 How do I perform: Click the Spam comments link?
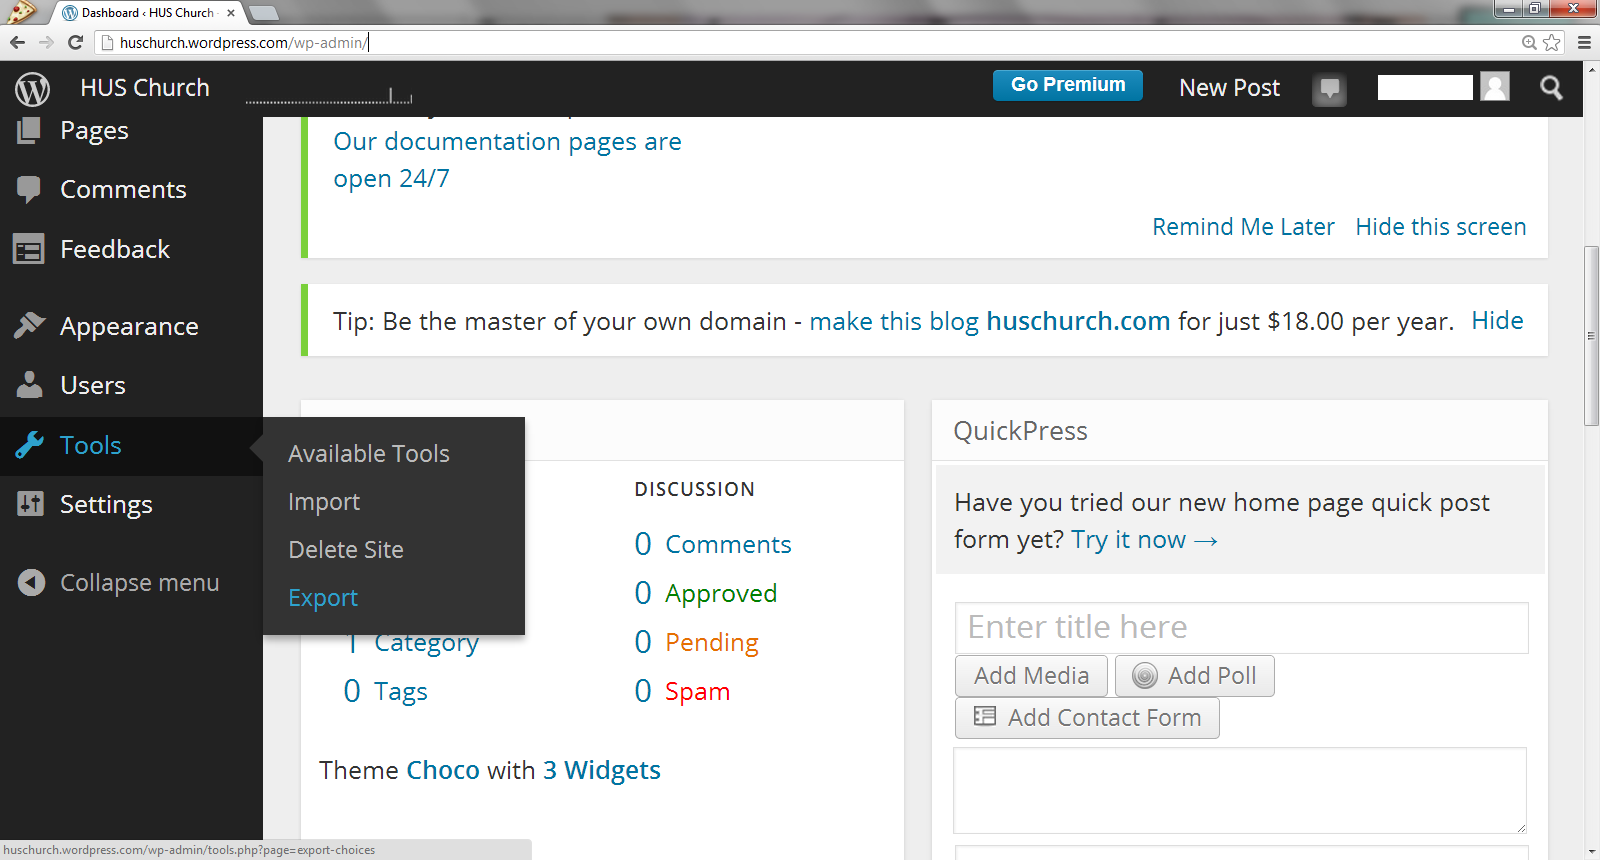click(x=697, y=691)
